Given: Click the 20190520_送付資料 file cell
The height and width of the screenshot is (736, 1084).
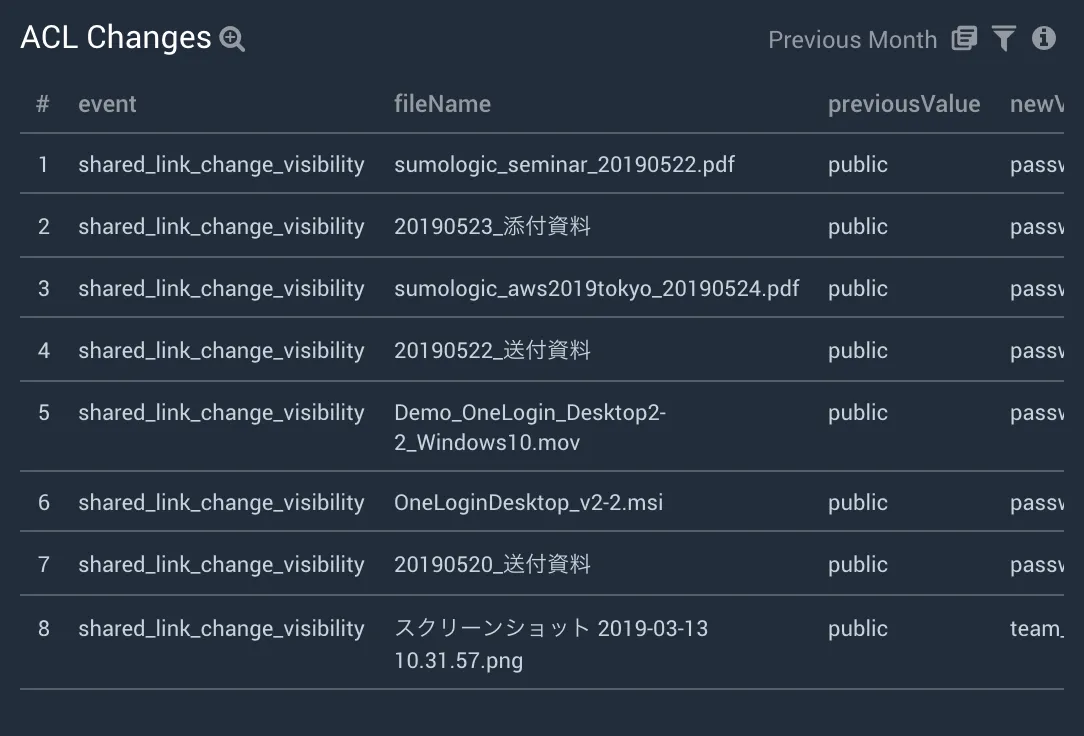Looking at the screenshot, I should (492, 565).
